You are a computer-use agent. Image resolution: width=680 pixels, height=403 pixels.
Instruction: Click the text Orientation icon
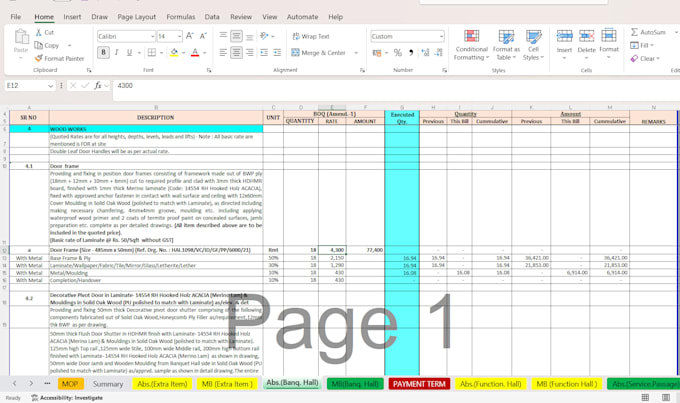tap(264, 36)
